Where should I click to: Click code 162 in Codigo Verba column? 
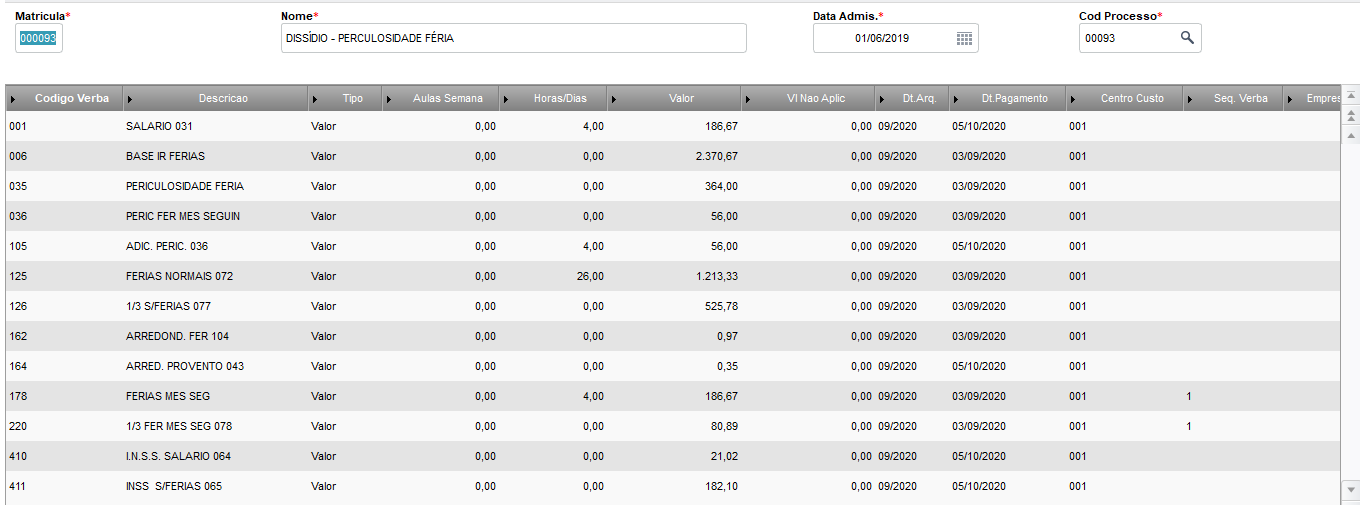(18, 336)
